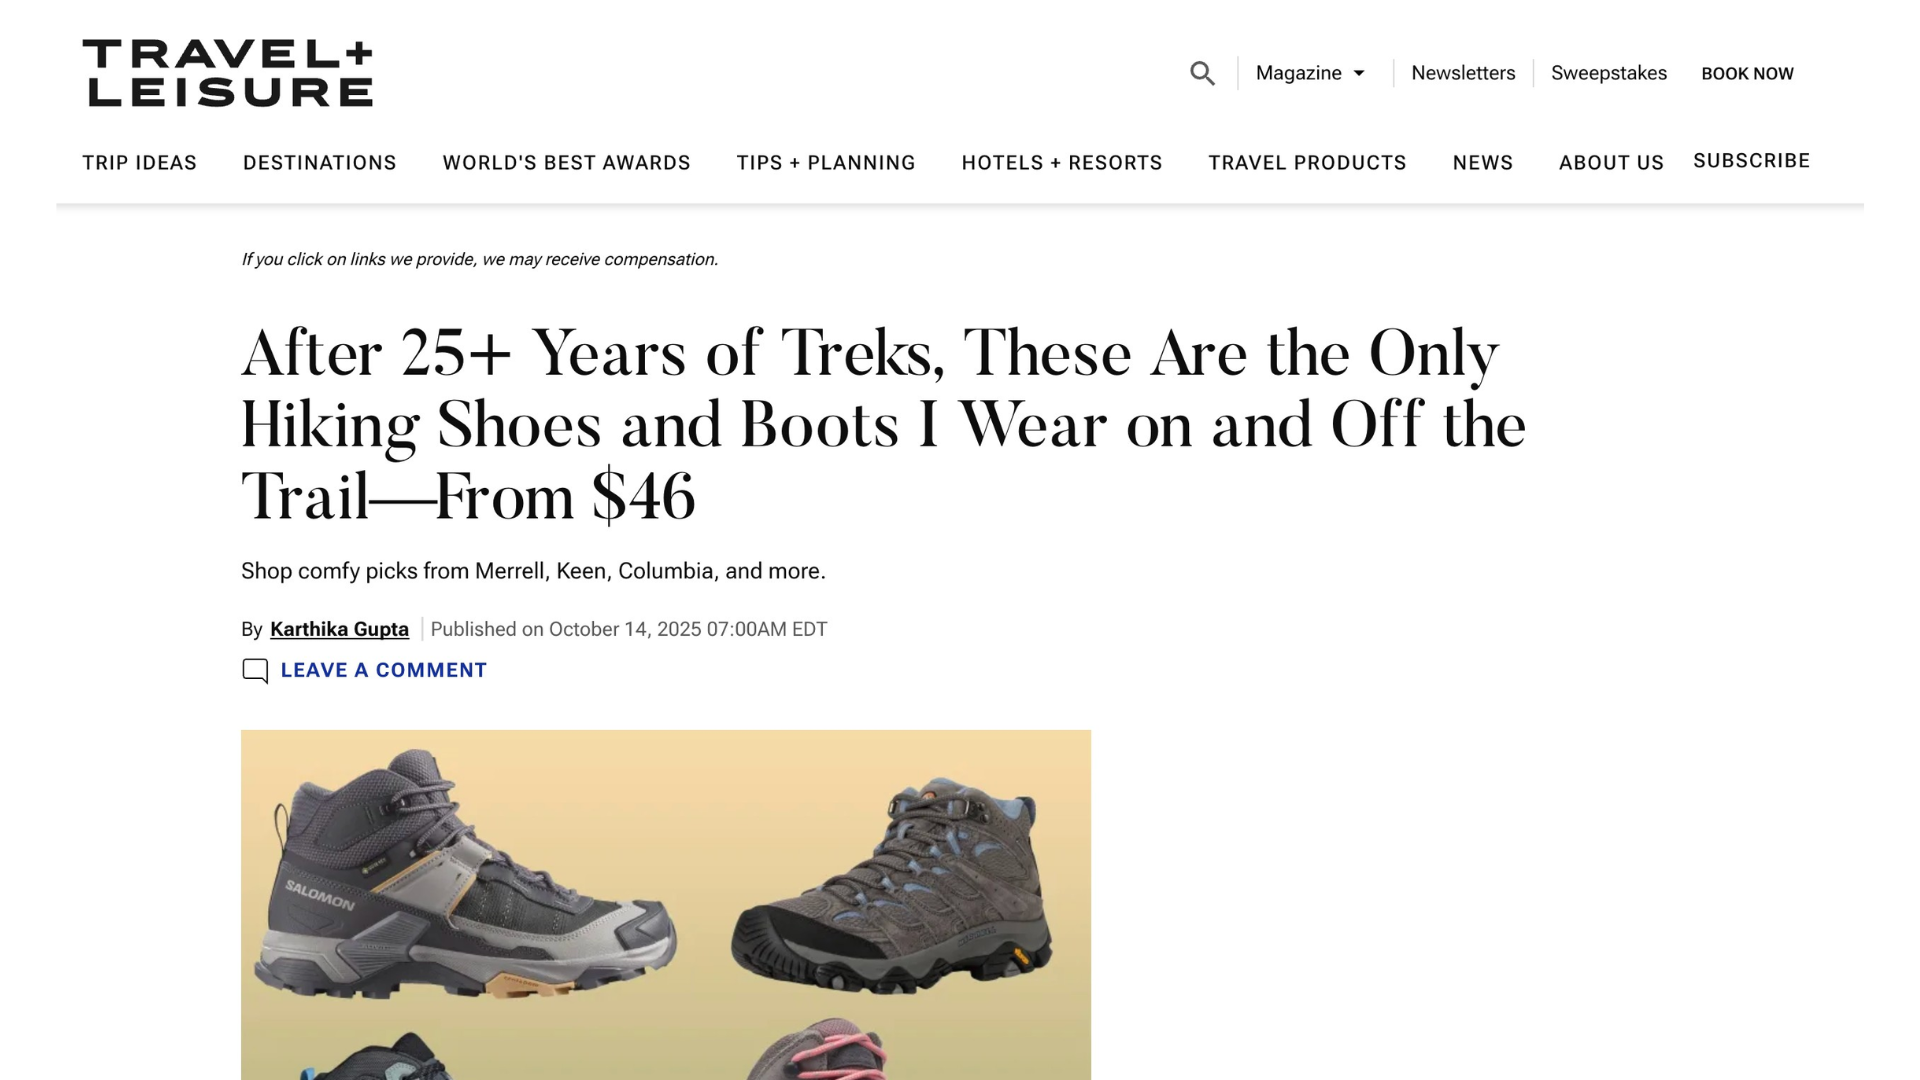Viewport: 1920px width, 1080px height.
Task: Open the Destinations menu
Action: 319,162
